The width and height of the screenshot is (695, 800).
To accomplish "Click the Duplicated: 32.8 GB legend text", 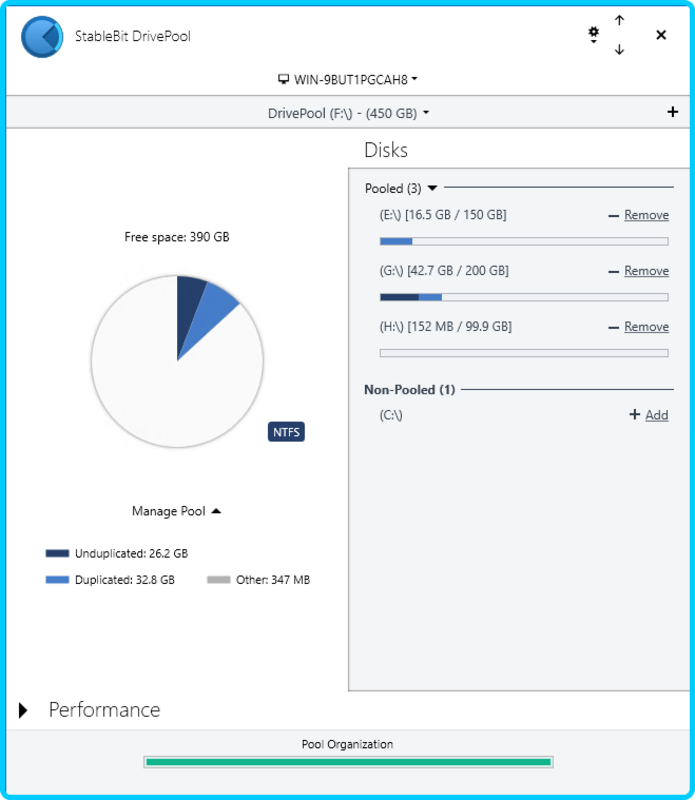I will (125, 580).
